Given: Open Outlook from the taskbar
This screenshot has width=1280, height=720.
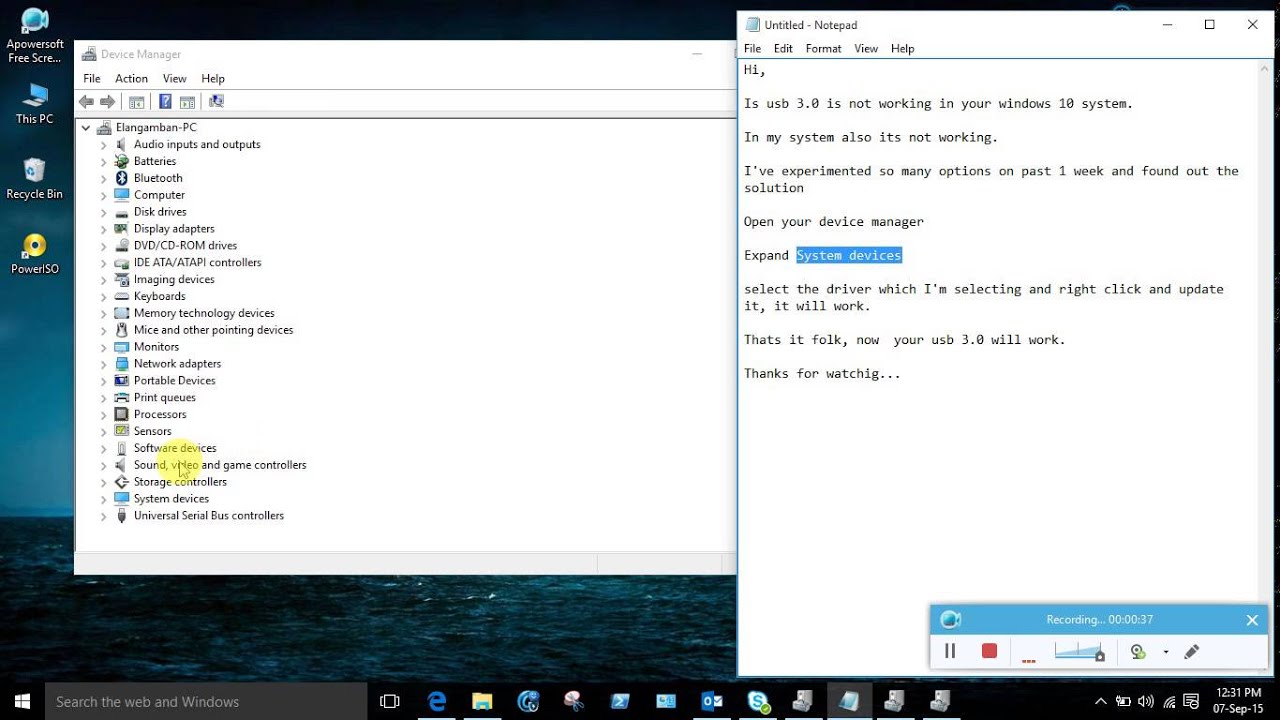Looking at the screenshot, I should tap(712, 702).
